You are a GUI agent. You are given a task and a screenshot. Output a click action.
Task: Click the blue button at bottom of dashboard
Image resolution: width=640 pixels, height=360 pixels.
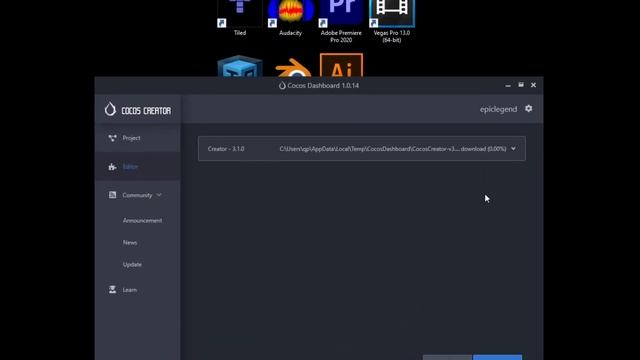[x=498, y=357]
